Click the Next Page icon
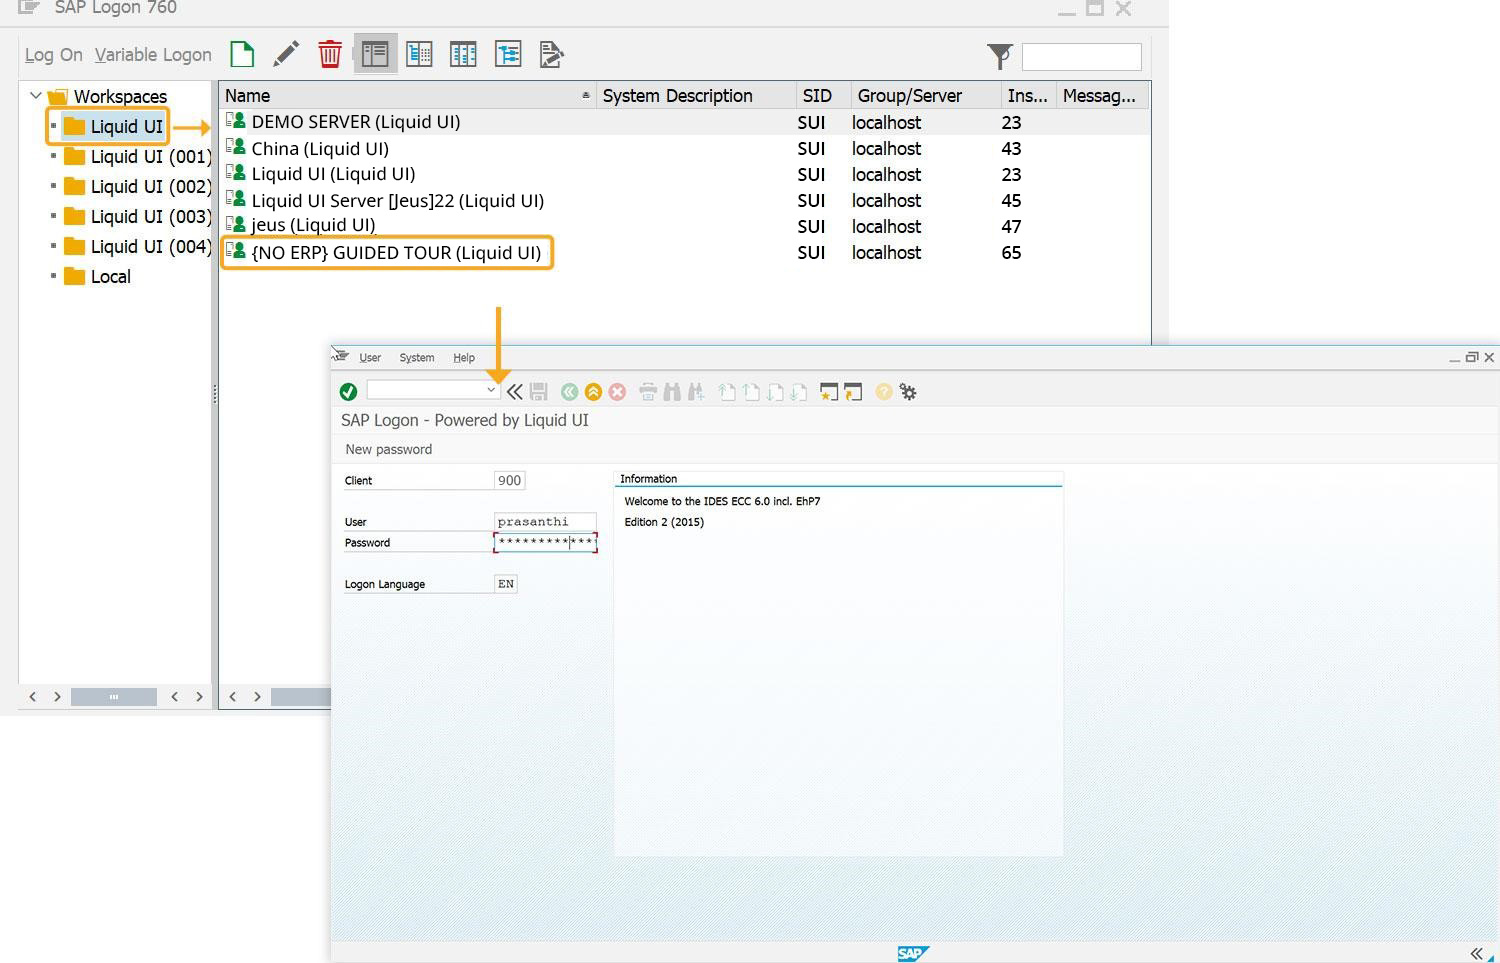Image resolution: width=1500 pixels, height=963 pixels. click(x=775, y=392)
